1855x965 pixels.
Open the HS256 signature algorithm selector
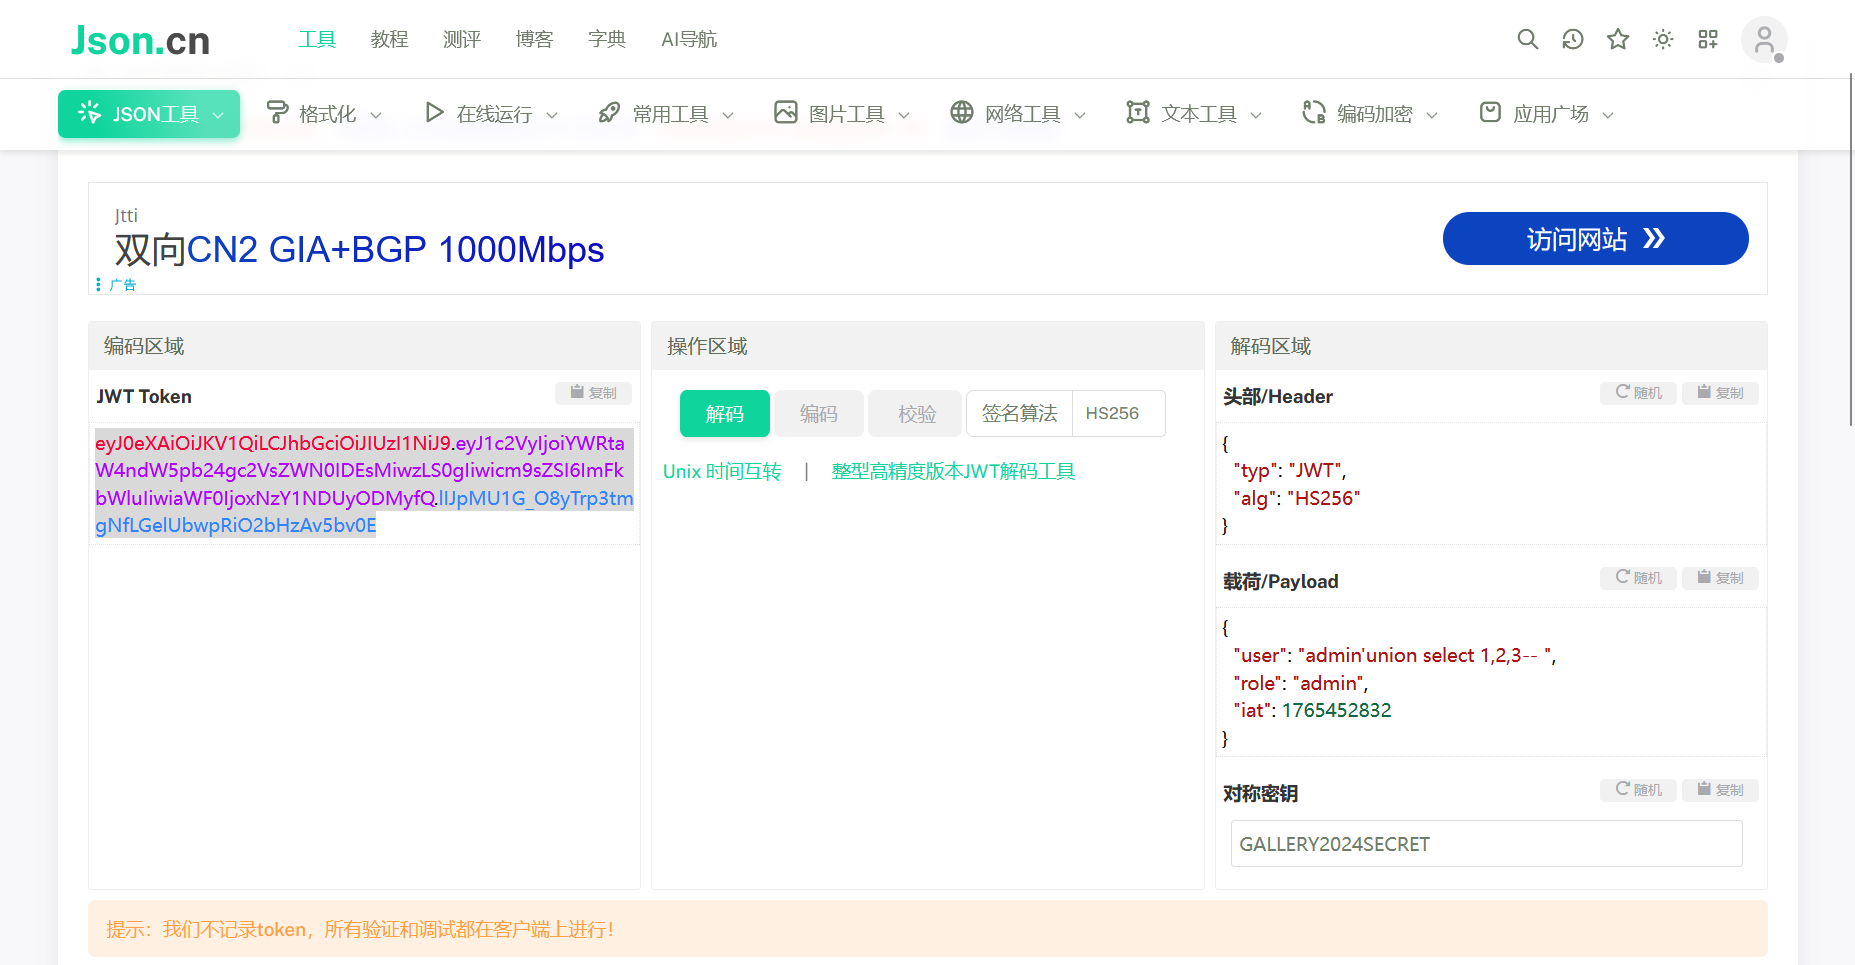tap(1117, 414)
